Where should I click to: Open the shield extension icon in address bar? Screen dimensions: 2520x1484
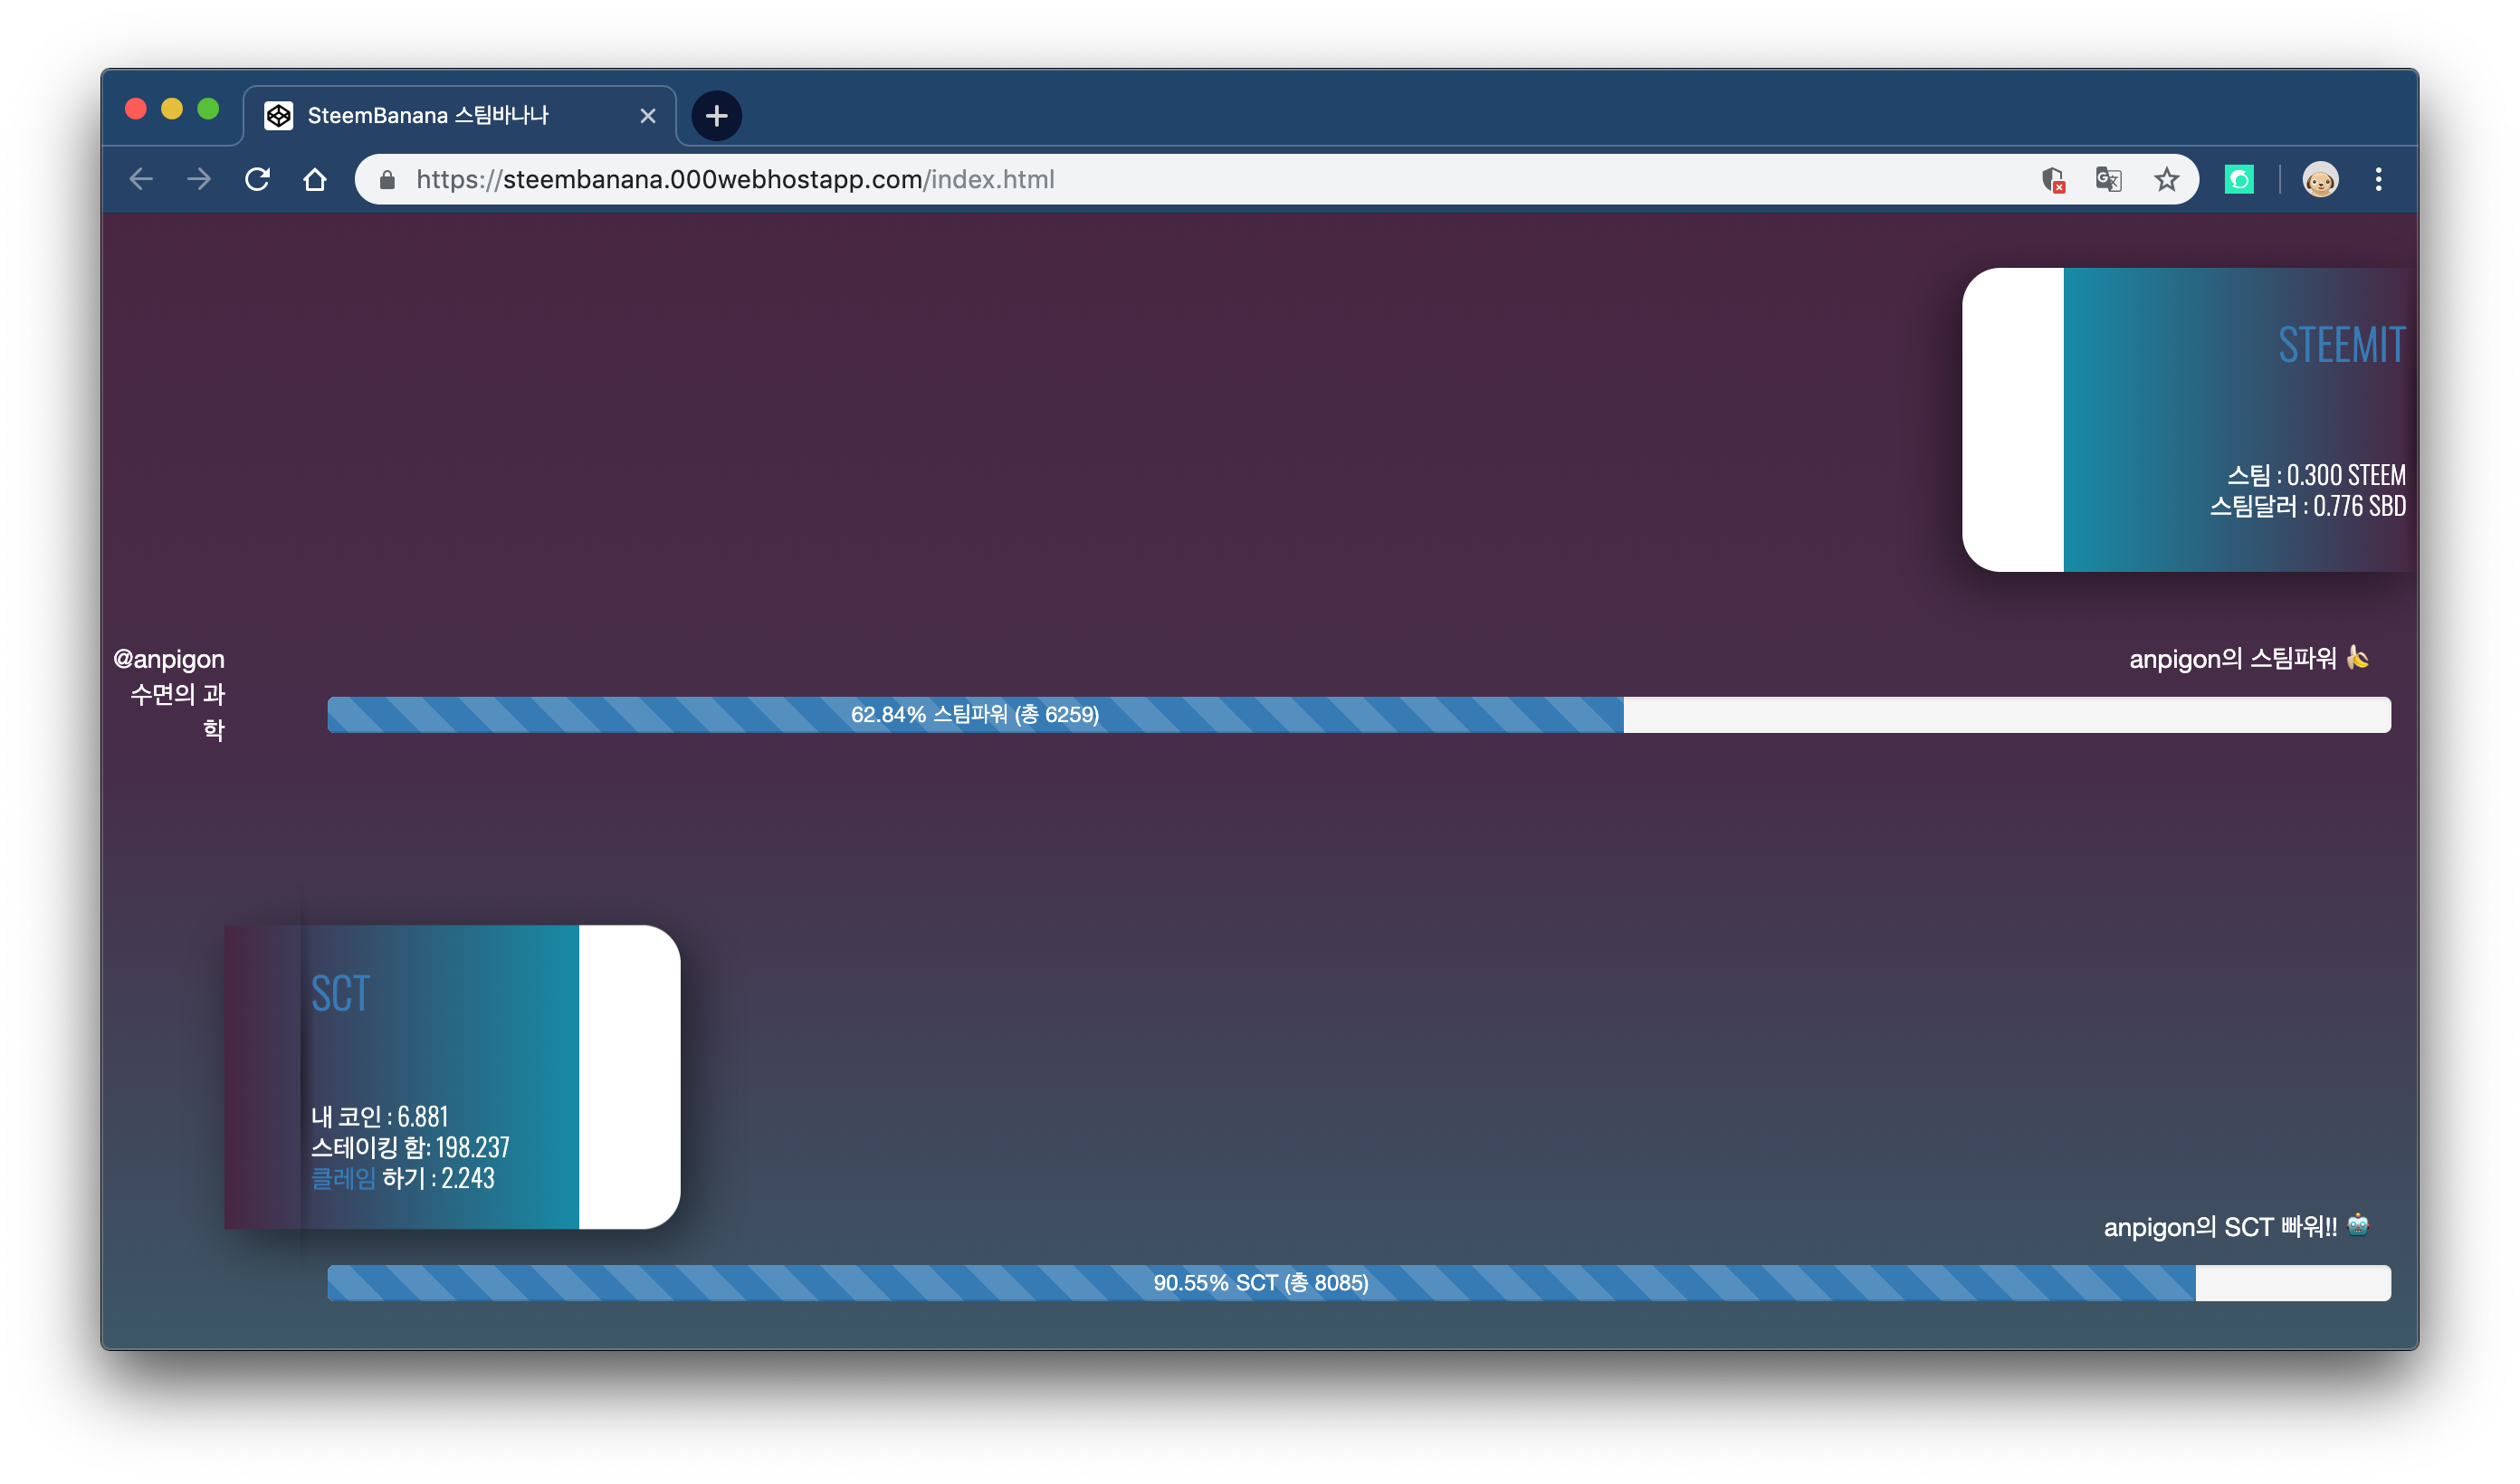(x=2052, y=179)
